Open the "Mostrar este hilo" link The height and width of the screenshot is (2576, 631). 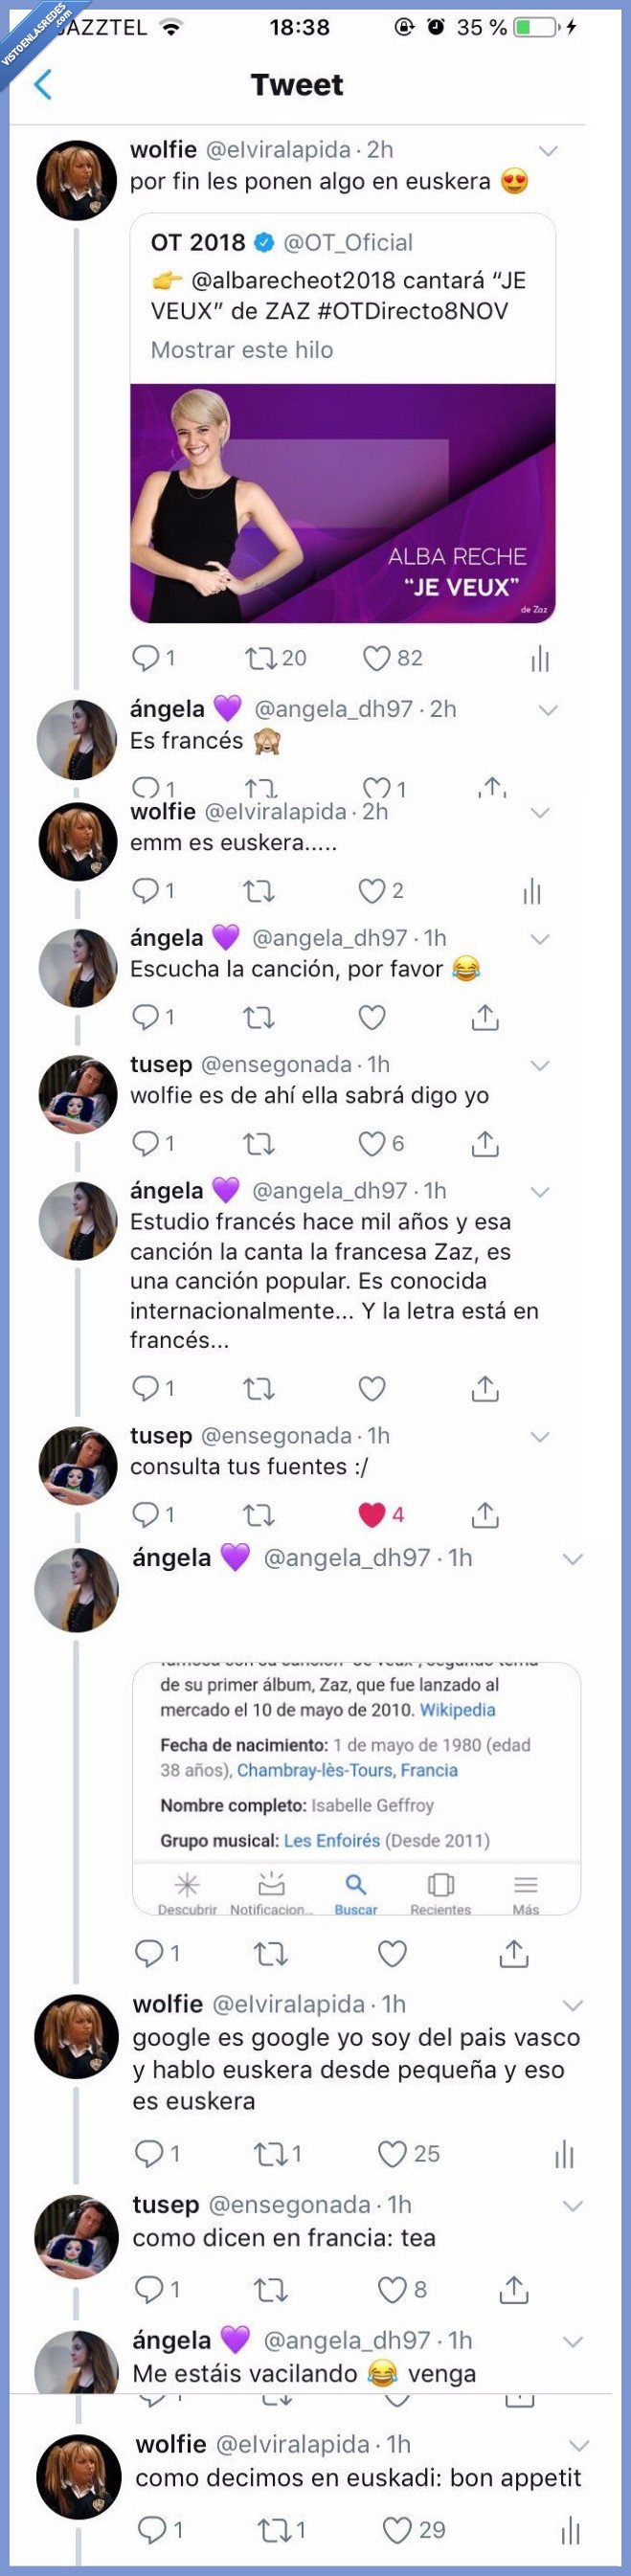(241, 350)
